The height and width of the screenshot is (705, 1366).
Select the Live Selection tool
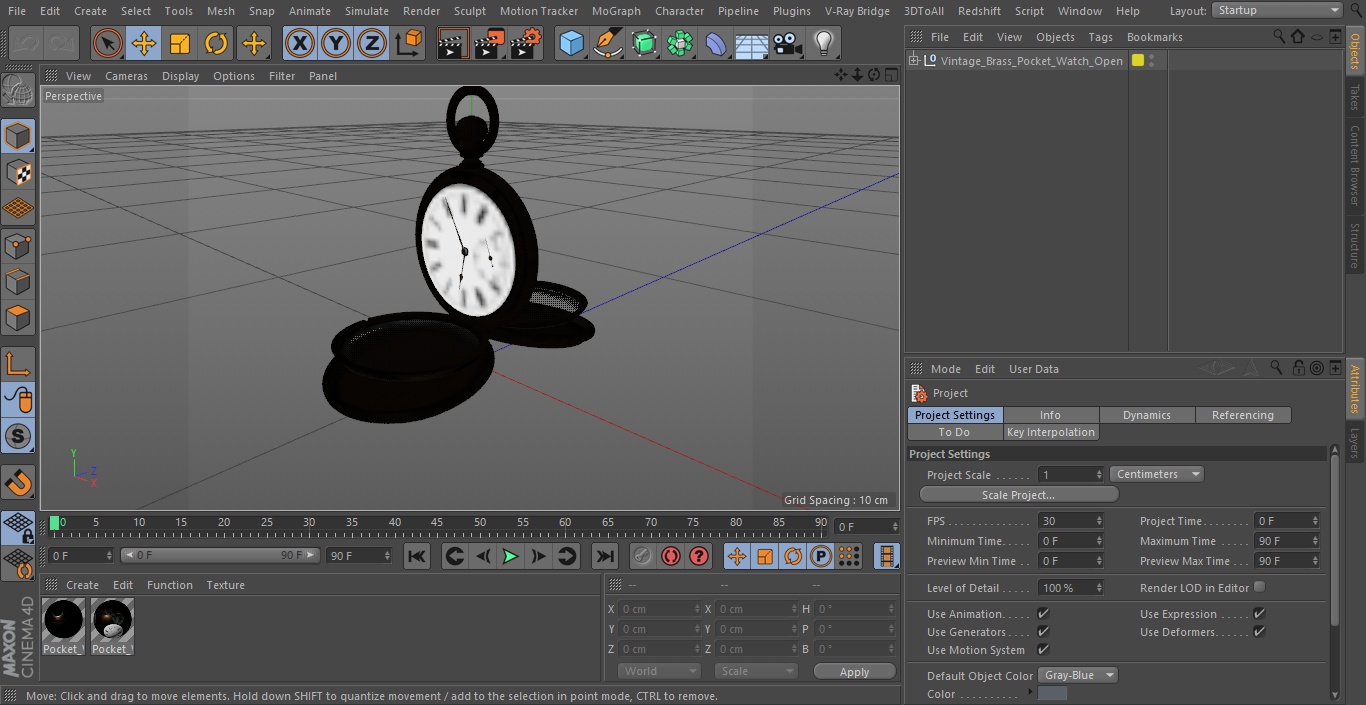107,43
